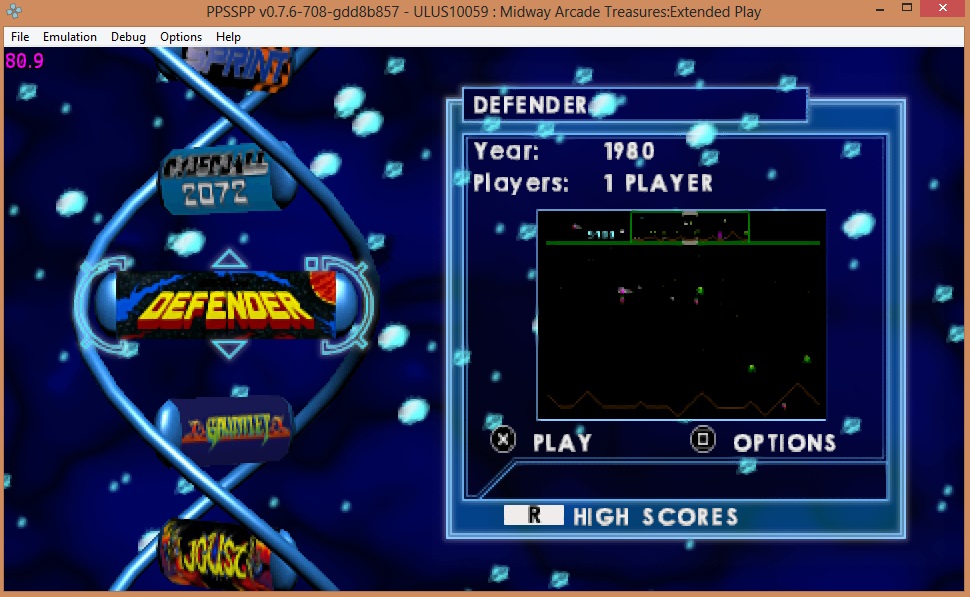Select the Gauntlet game logo

coord(236,427)
